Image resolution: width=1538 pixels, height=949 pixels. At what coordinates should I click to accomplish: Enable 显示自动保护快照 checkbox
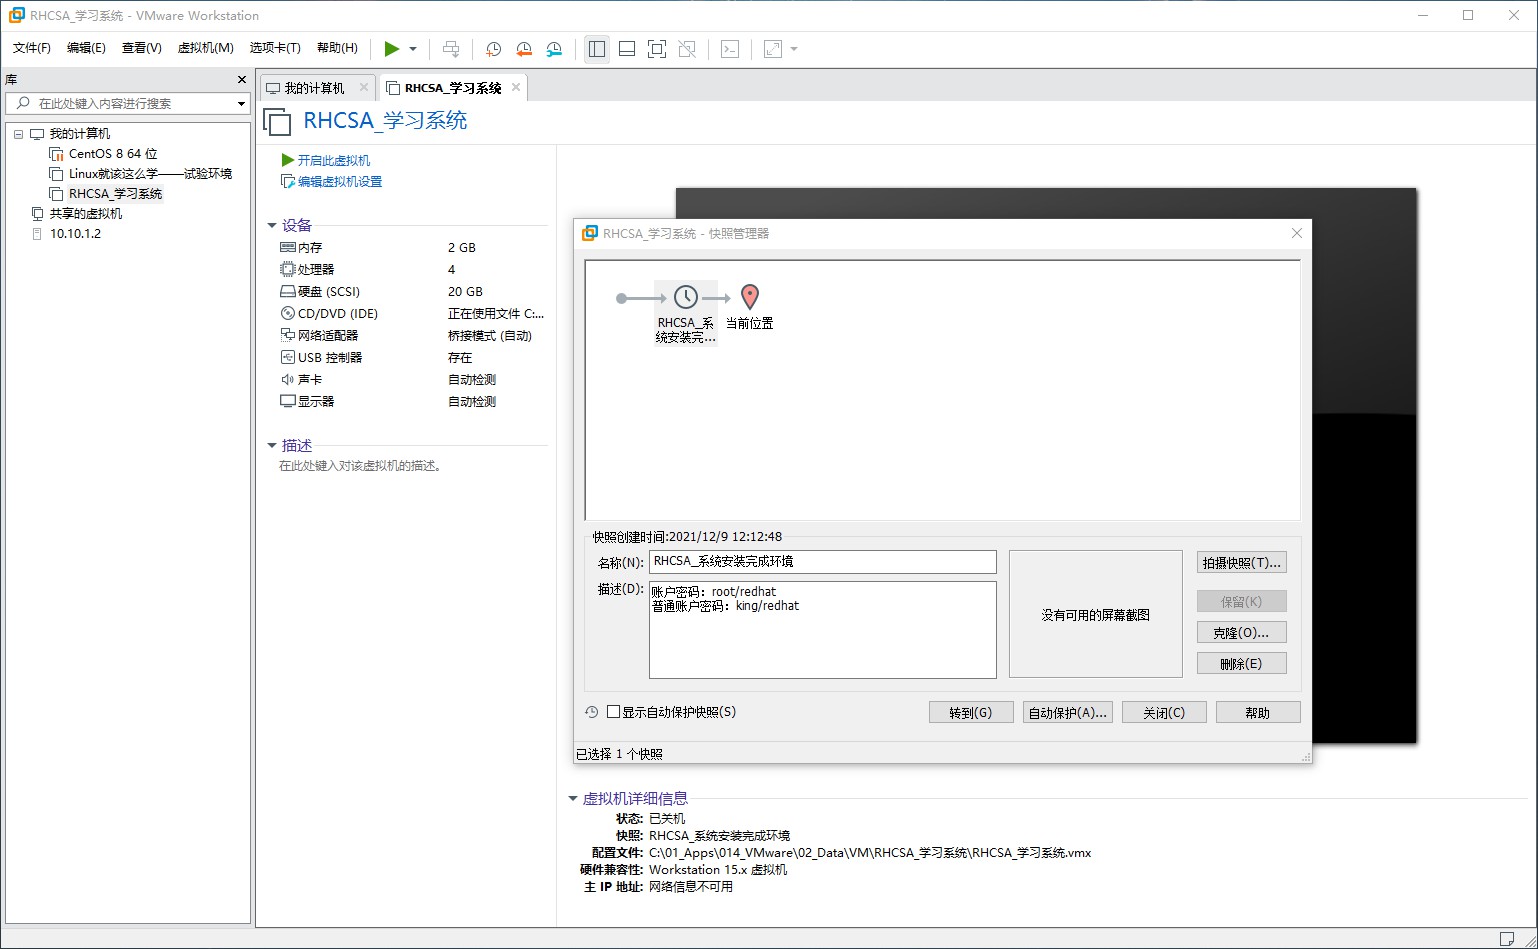point(614,712)
